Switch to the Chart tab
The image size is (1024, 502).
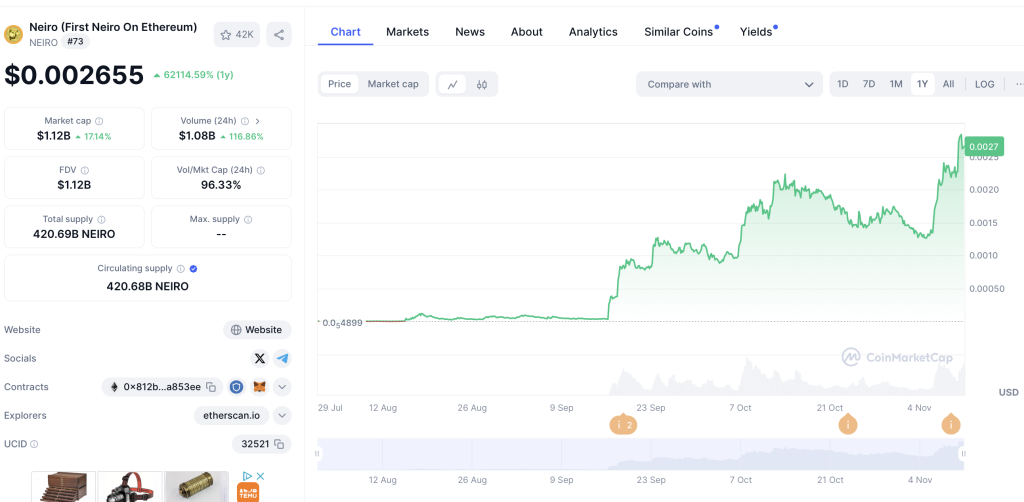pos(345,32)
